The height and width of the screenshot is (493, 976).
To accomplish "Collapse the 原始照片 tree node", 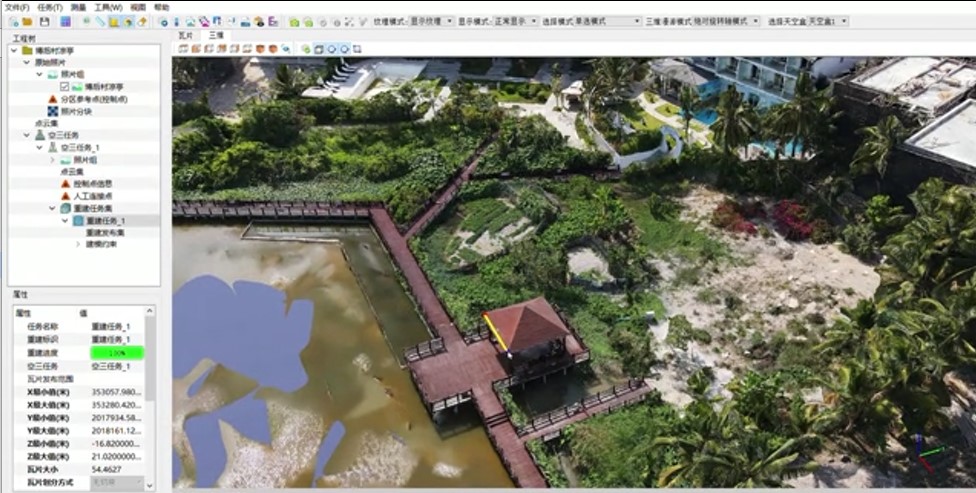I will coord(27,63).
